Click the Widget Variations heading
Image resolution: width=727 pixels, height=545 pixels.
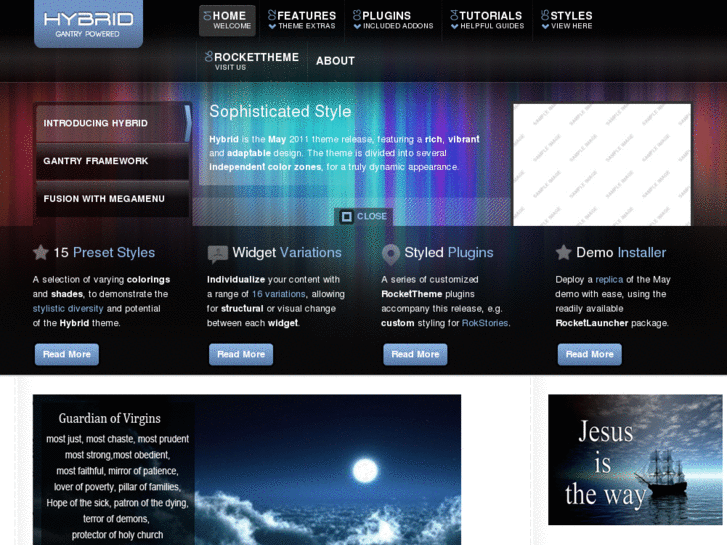click(x=287, y=252)
